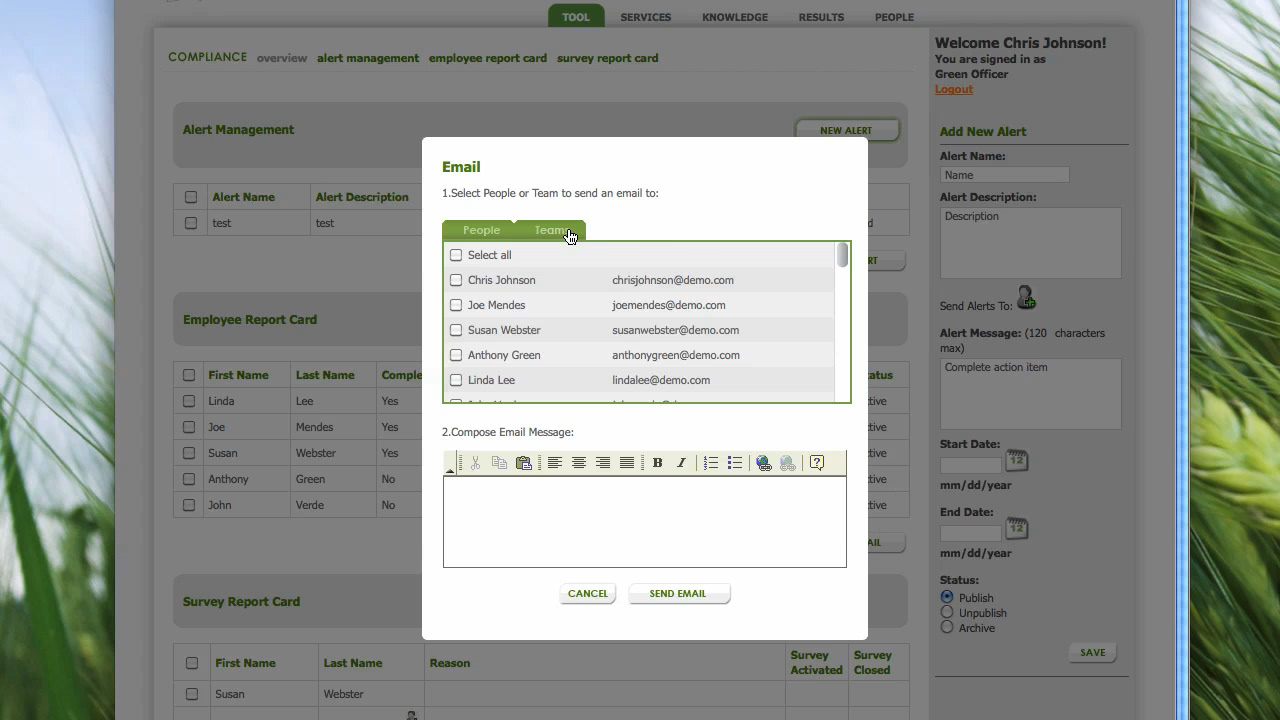Viewport: 1280px width, 720px height.
Task: Click the Start Date input field
Action: tap(971, 465)
